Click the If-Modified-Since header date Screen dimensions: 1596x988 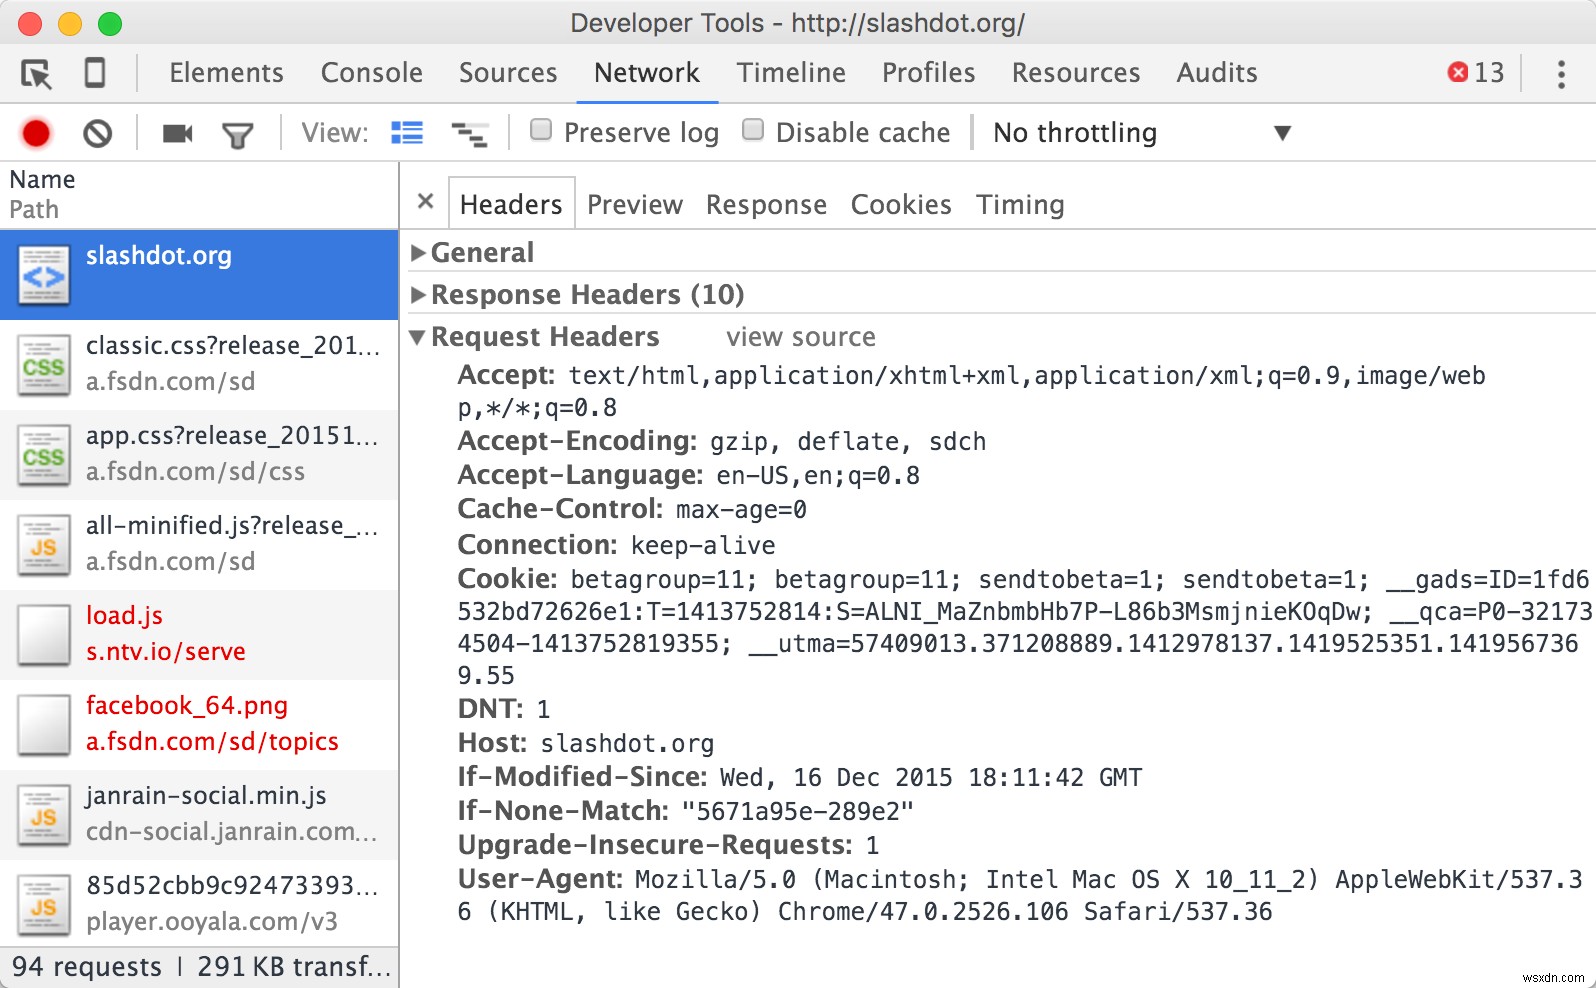[931, 777]
